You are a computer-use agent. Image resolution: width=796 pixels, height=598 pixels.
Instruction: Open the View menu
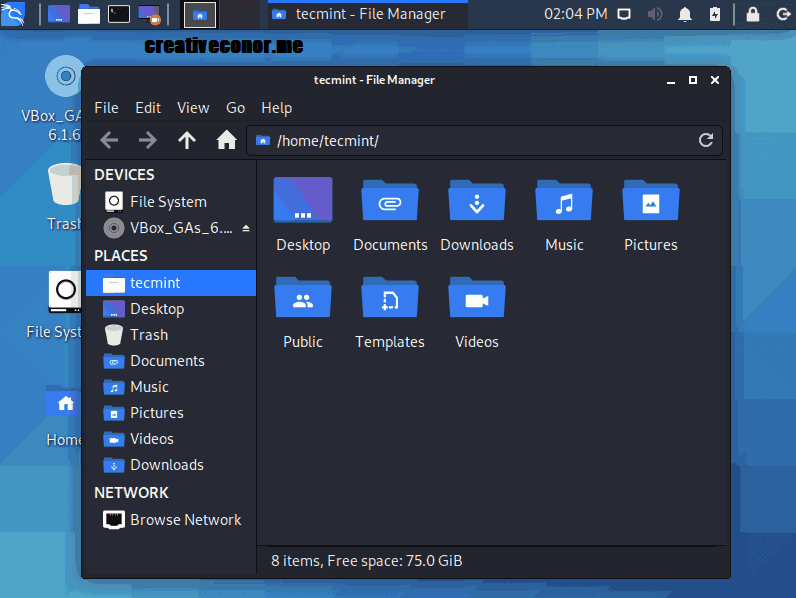193,108
